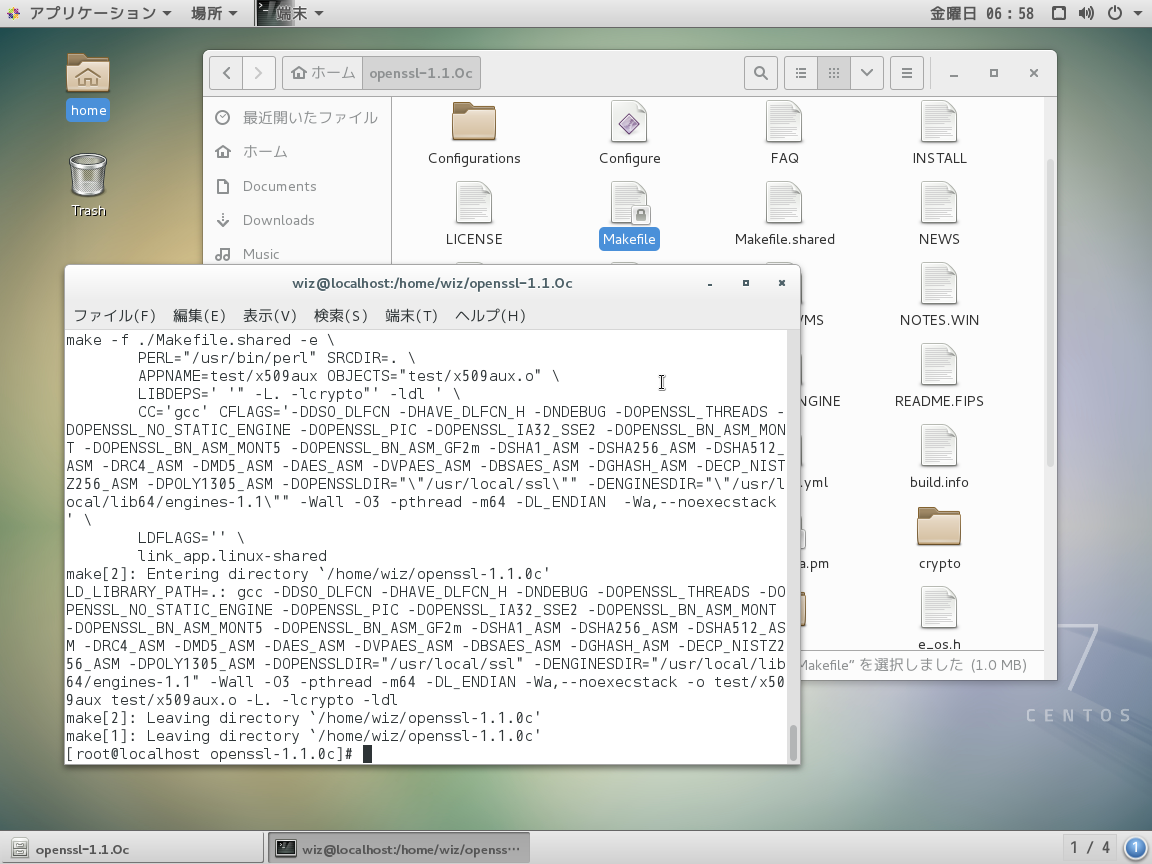Select the README.FIPS file icon

point(939,365)
